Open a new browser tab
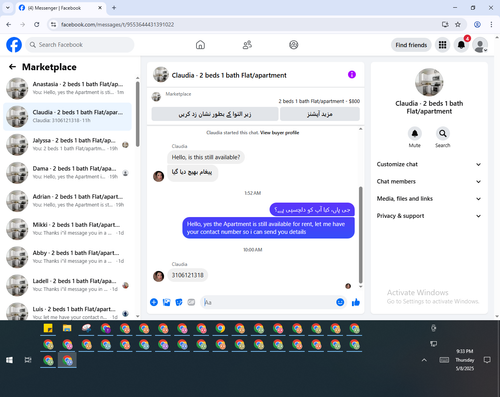The width and height of the screenshot is (500, 397). [114, 8]
